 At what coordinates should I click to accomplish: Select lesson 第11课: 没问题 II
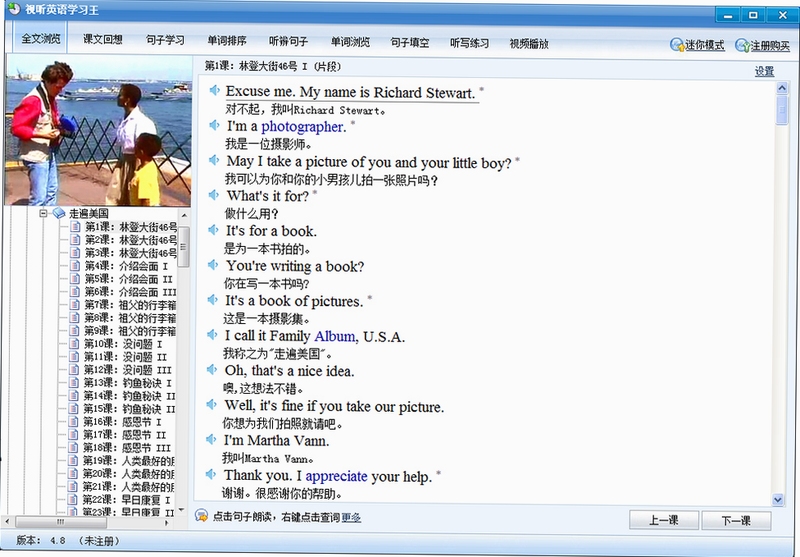[x=125, y=357]
